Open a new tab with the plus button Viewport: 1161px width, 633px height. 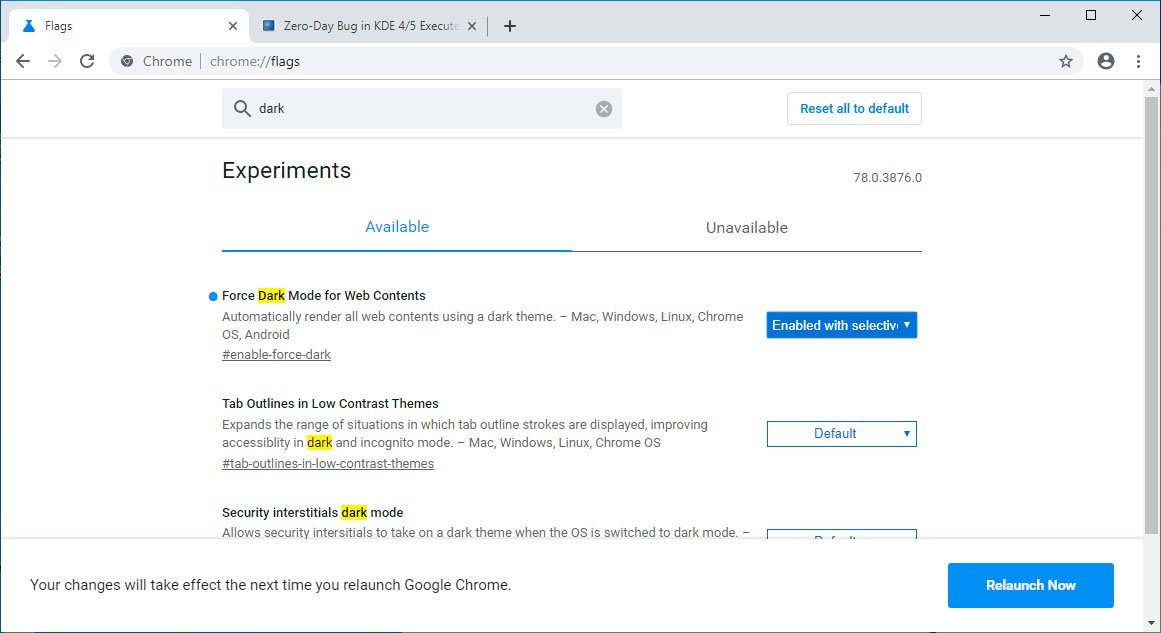[x=510, y=26]
